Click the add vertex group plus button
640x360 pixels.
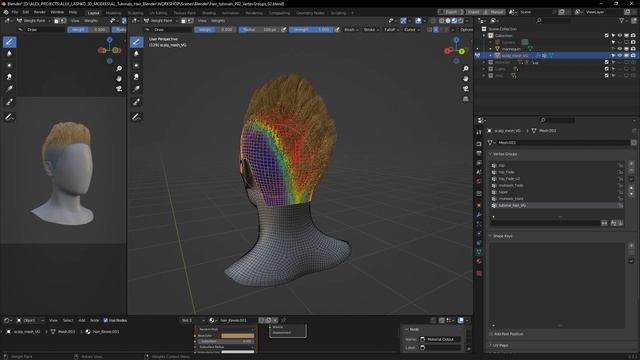(631, 164)
